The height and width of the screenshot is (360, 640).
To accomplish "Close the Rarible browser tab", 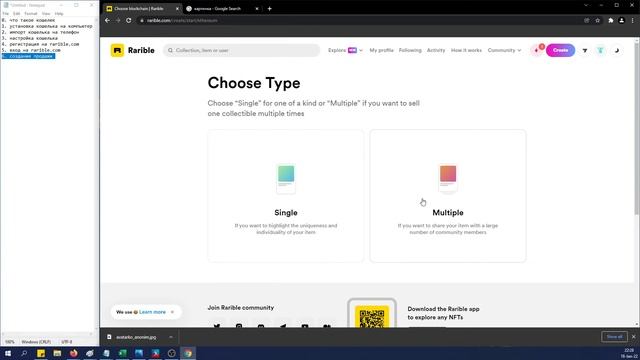I will [x=177, y=9].
